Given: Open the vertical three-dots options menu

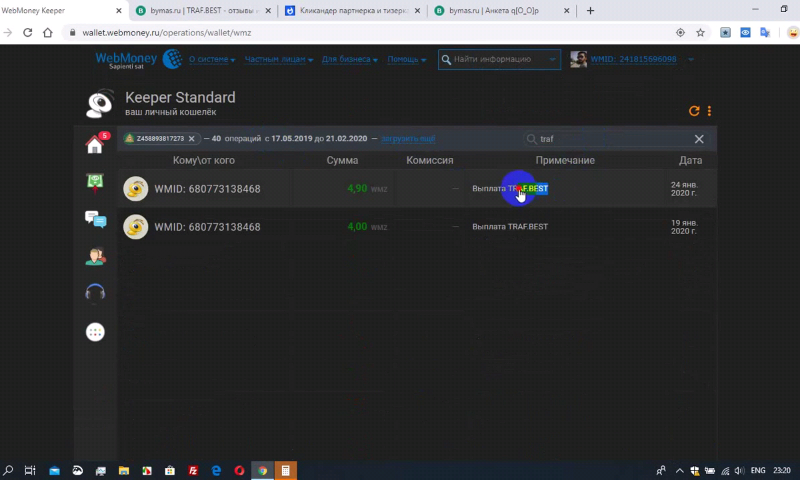Looking at the screenshot, I should tap(710, 111).
